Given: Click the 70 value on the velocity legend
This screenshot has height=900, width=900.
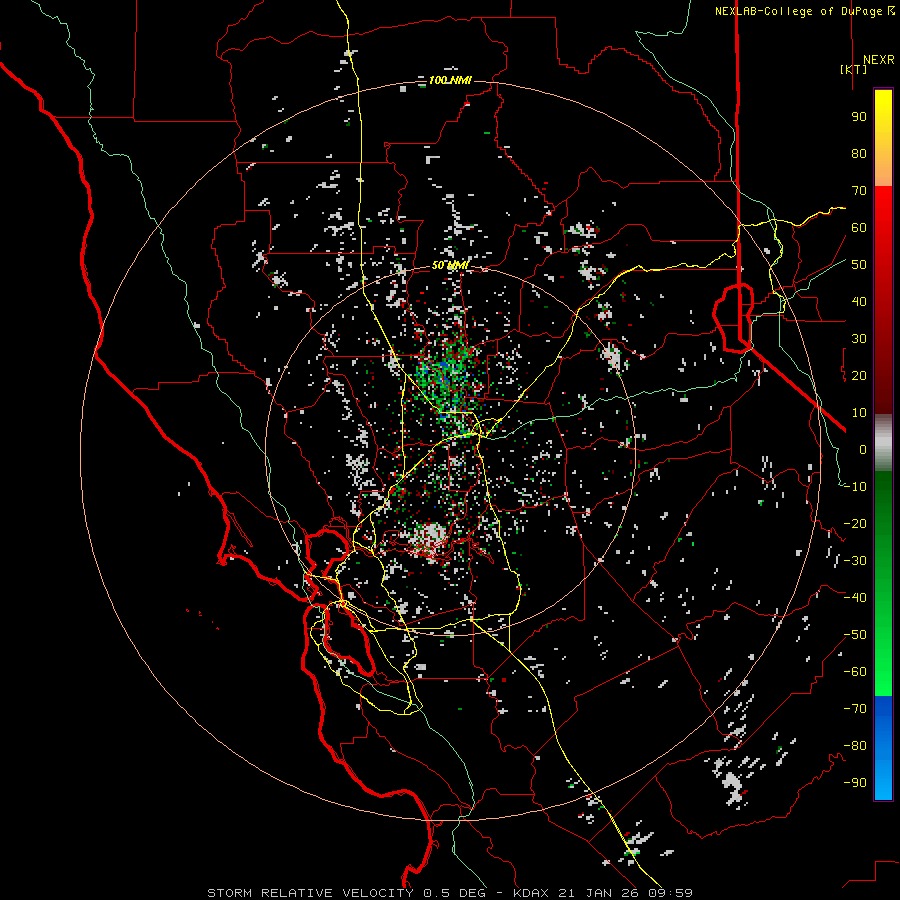Looking at the screenshot, I should tap(859, 191).
